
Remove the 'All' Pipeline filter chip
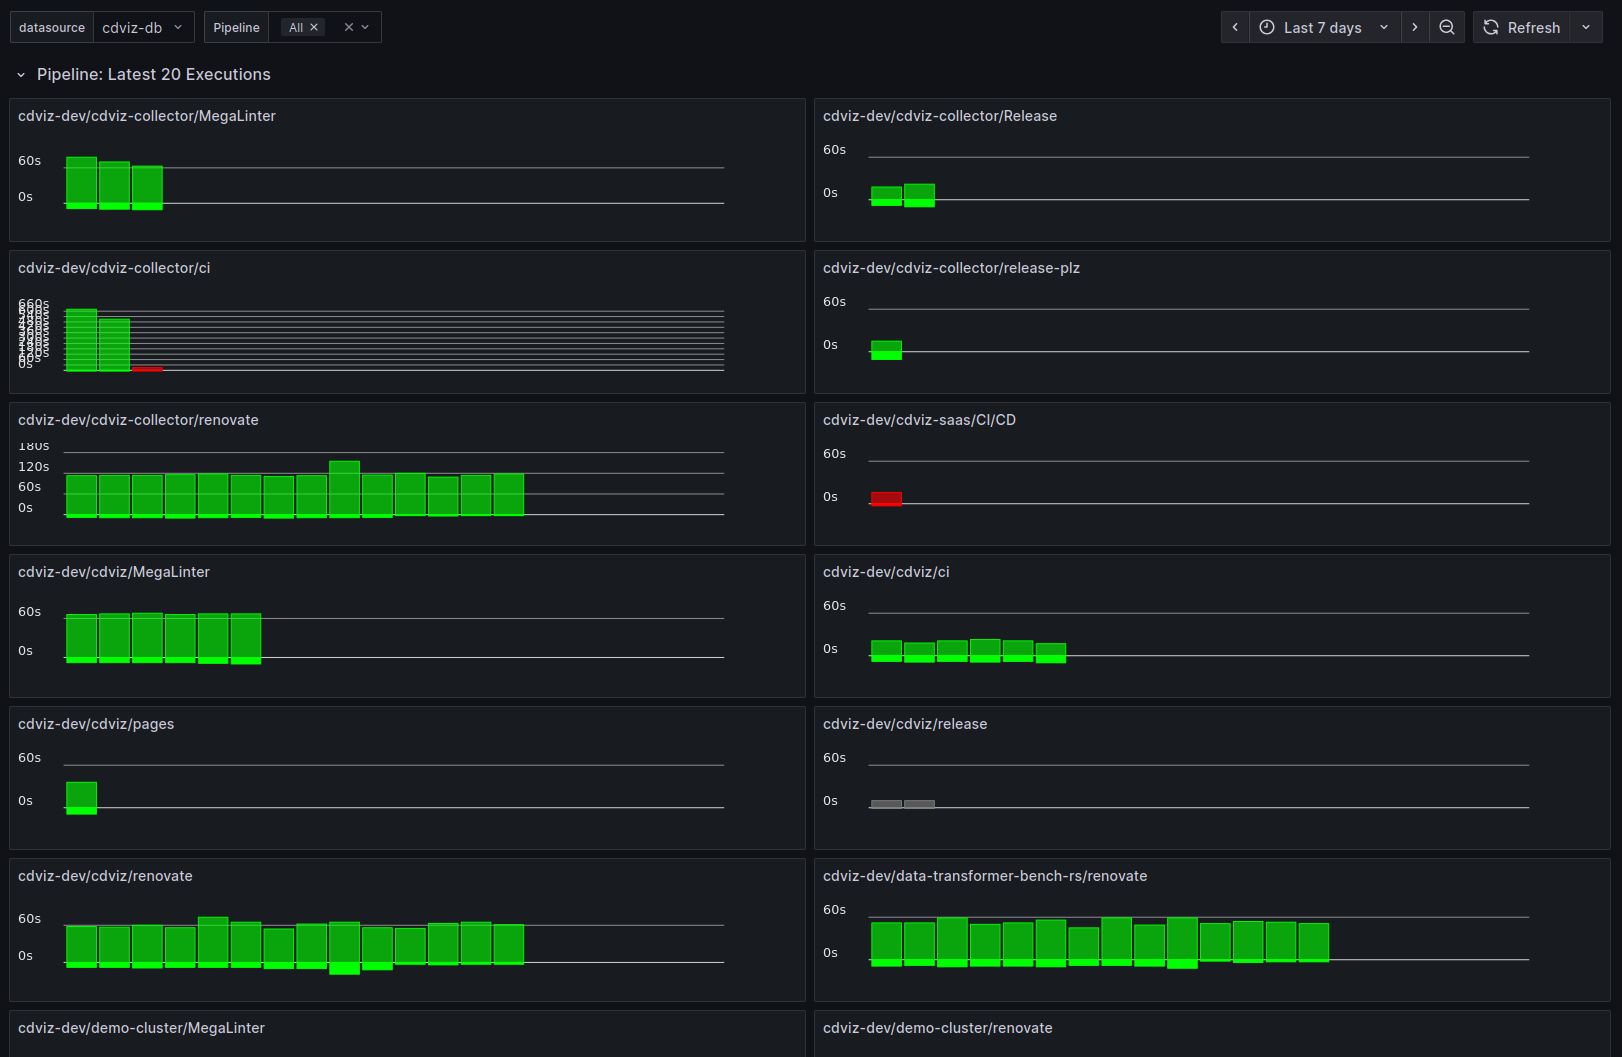click(314, 28)
